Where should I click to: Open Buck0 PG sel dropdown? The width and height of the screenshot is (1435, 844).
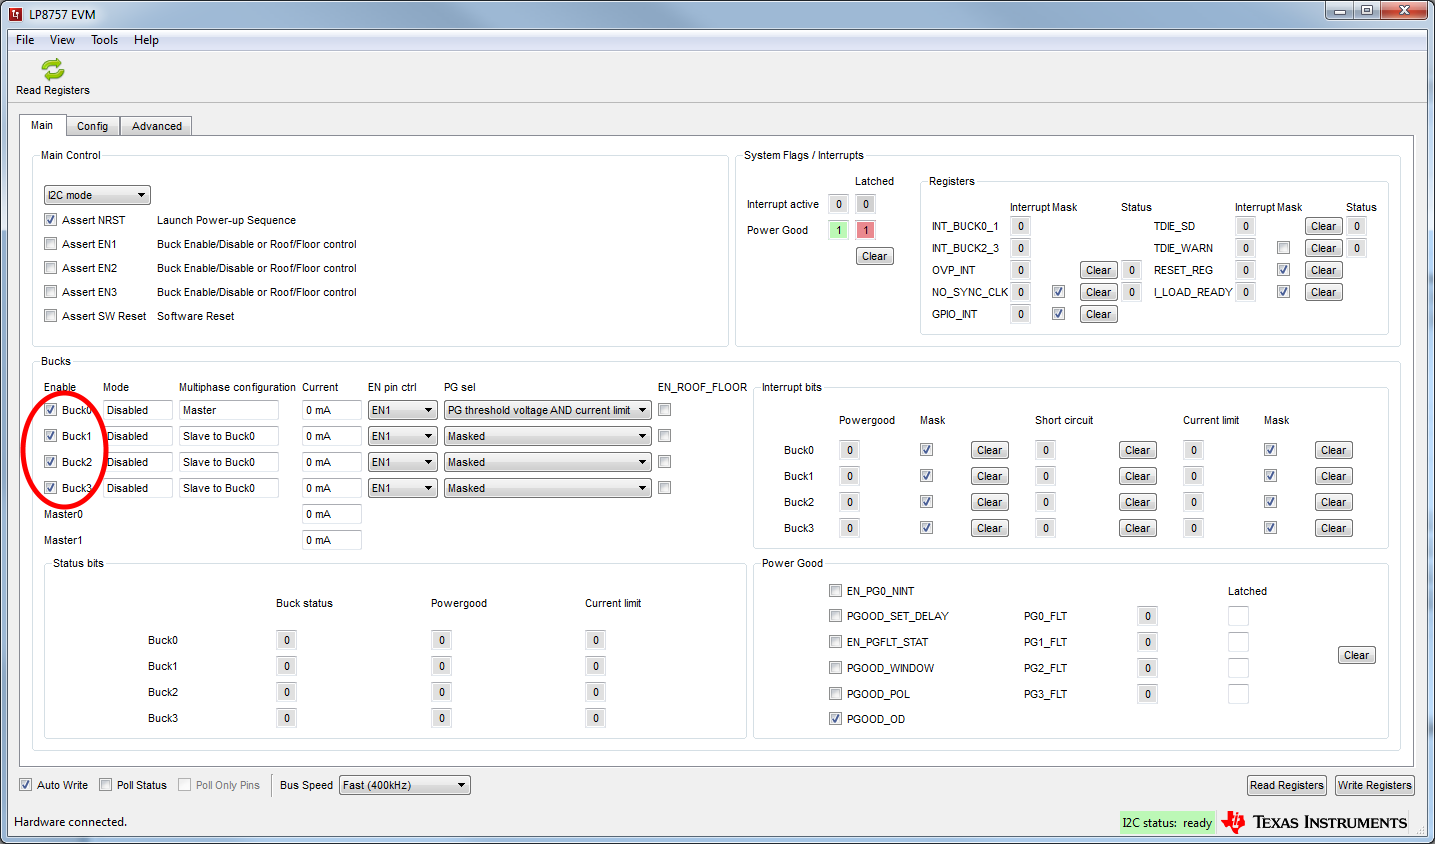(548, 410)
